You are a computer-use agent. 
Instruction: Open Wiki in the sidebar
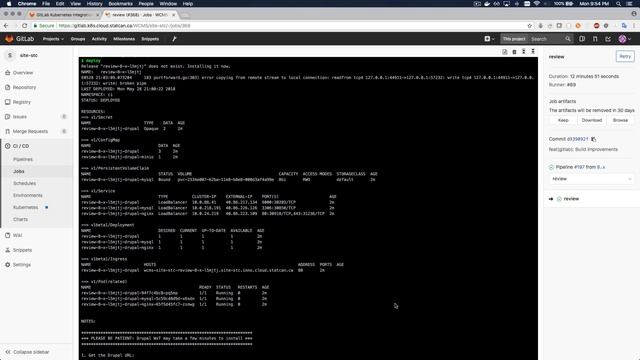[x=18, y=236]
